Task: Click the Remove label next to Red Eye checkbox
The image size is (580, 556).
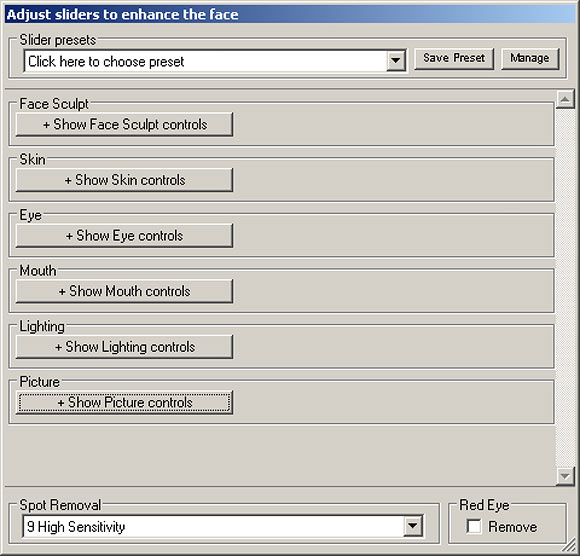Action: click(512, 527)
